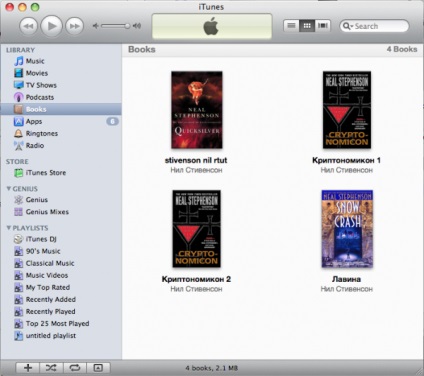Collapse the PLAYLISTS section triangle
Image resolution: width=424 pixels, height=376 pixels.
click(9, 228)
